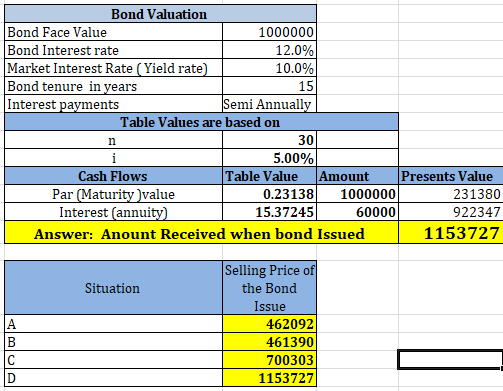Screen dimensions: 503x391
Task: Select the selling price 700303 cell
Action: 269,360
